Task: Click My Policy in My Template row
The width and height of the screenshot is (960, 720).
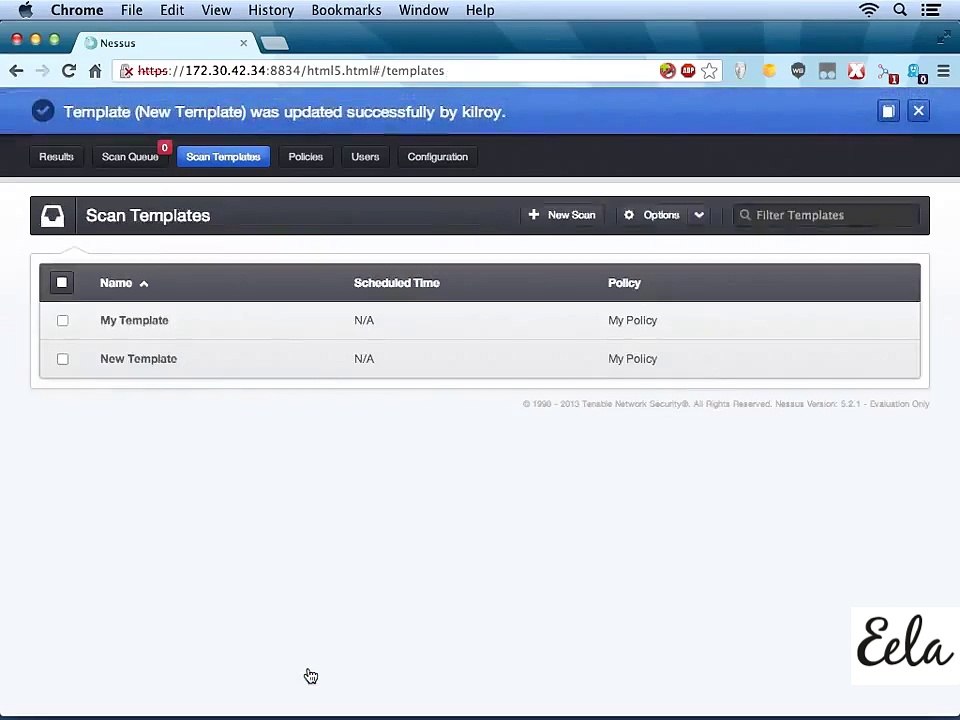Action: click(x=632, y=320)
